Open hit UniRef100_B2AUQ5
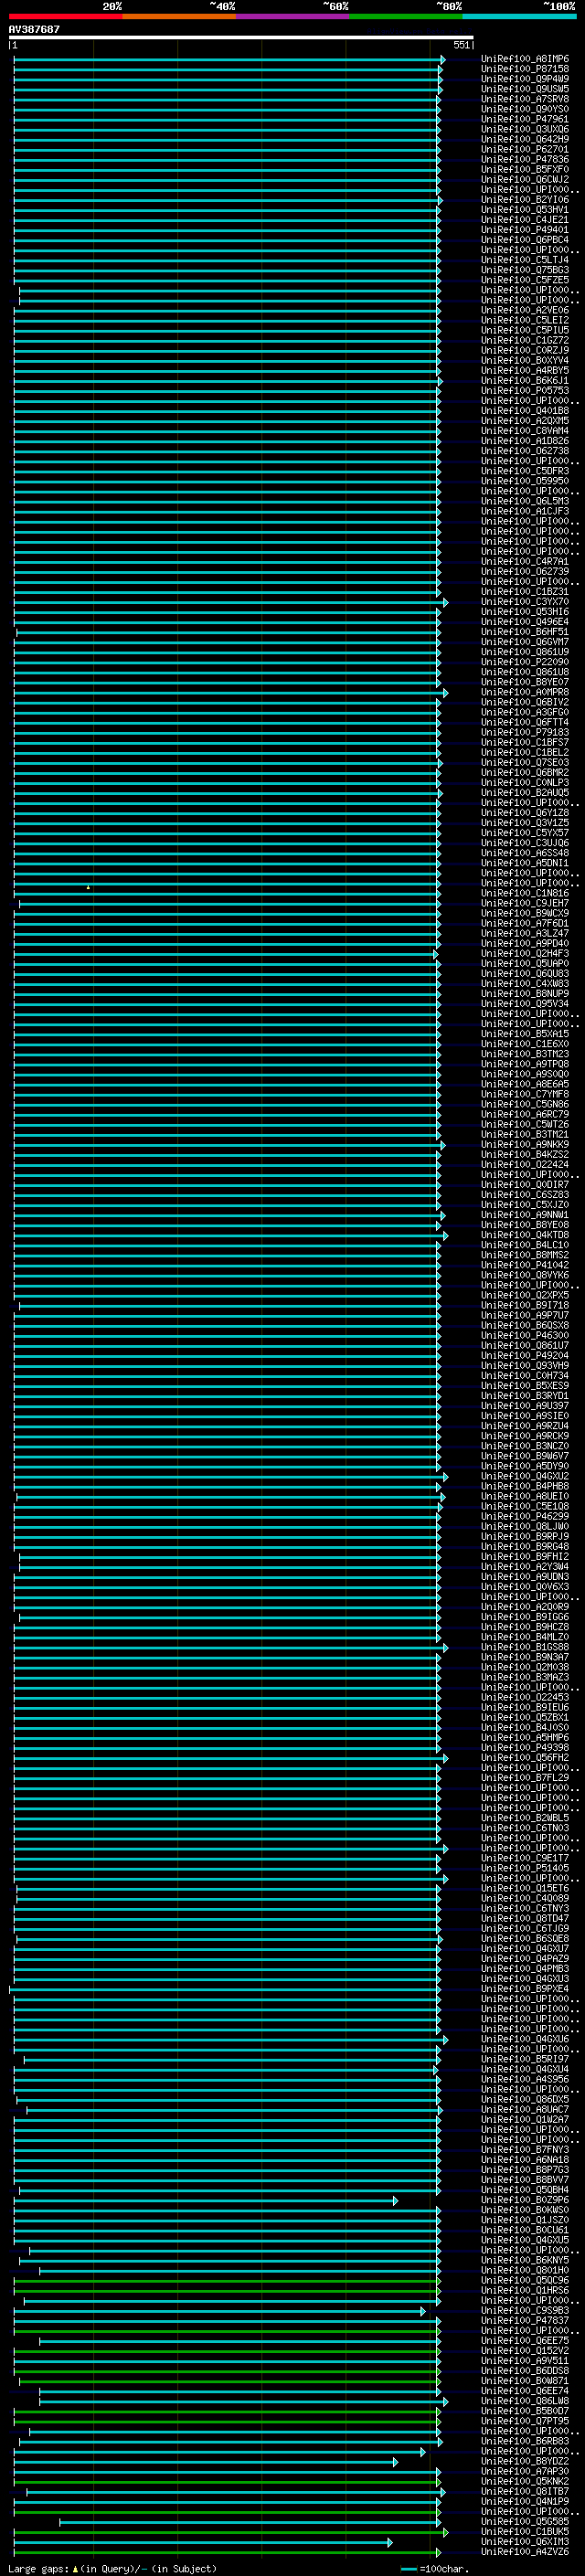The image size is (585, 2576). tap(524, 792)
